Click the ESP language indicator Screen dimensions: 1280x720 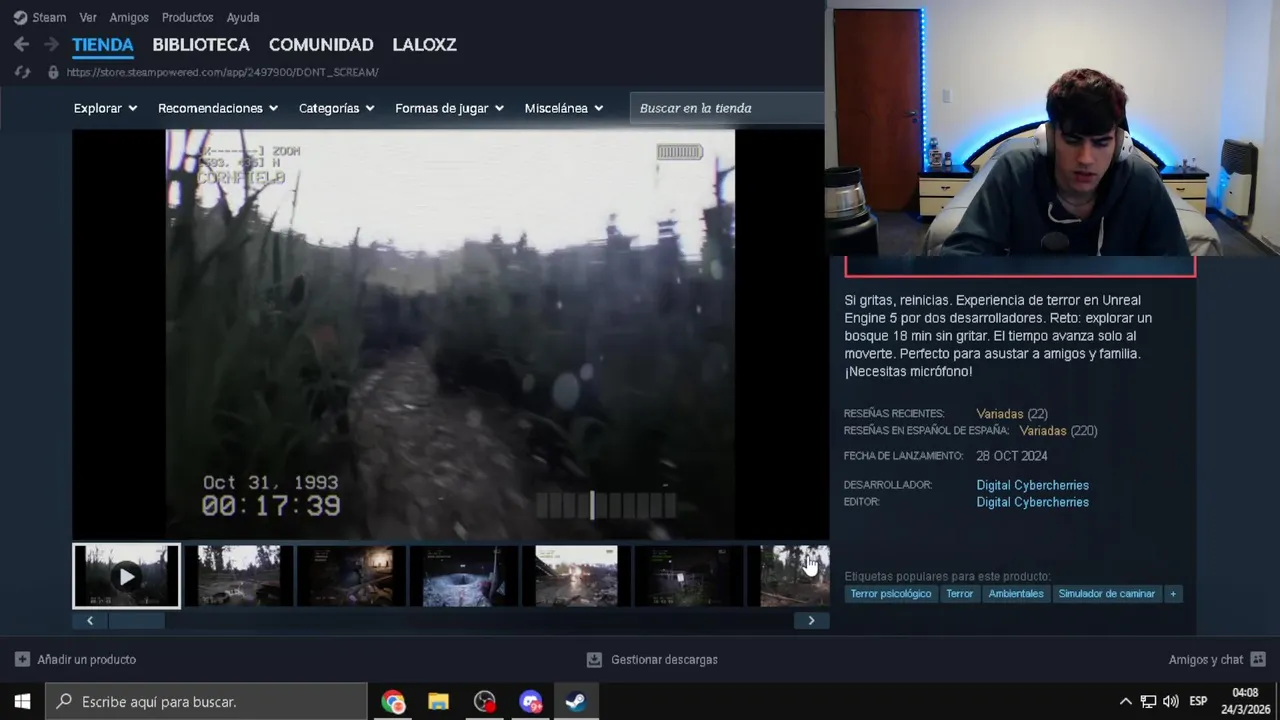click(x=1198, y=702)
